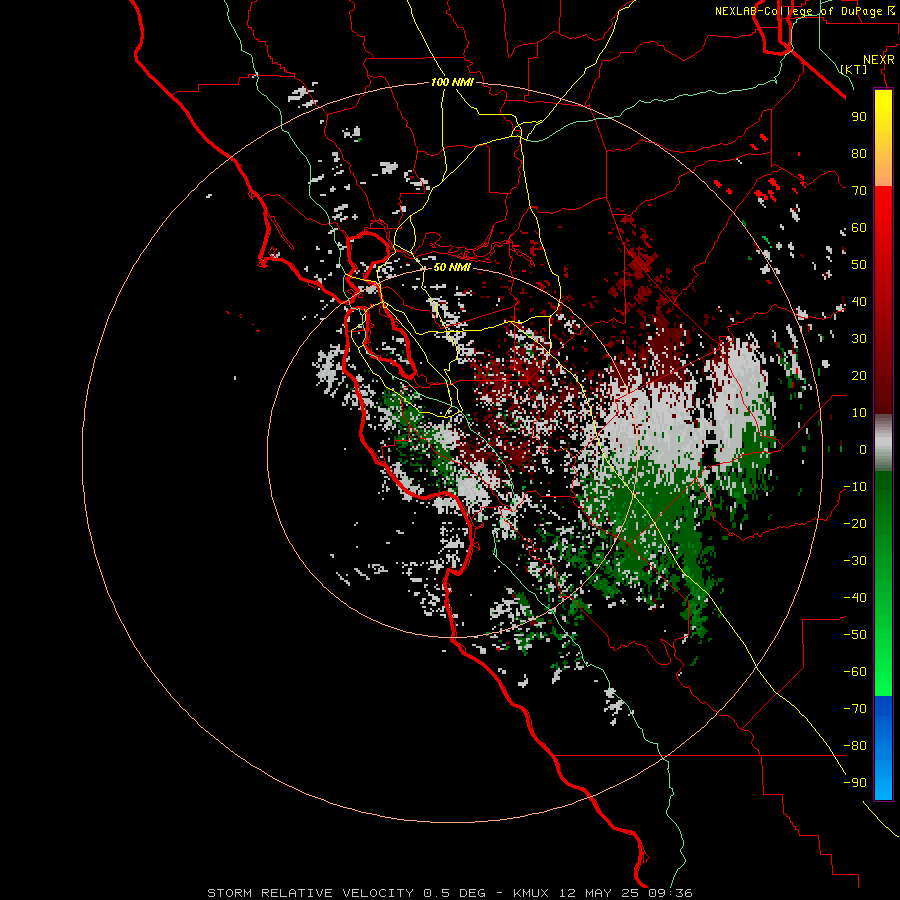Click the "NEXR" label above the color scale
The image size is (900, 900).
[x=879, y=60]
